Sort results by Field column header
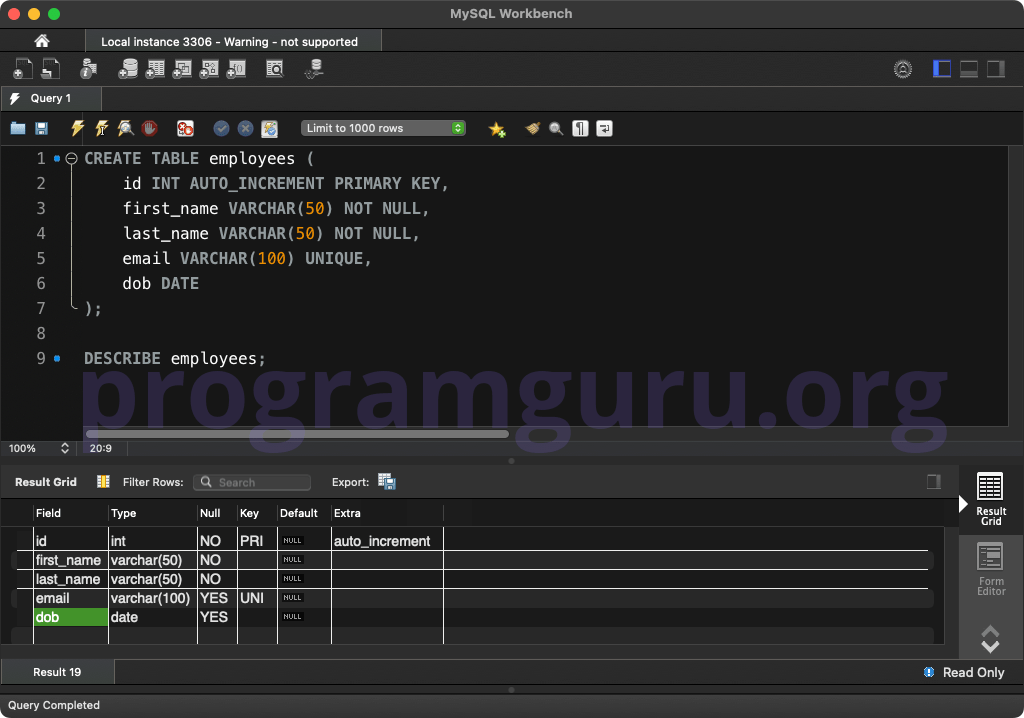Image resolution: width=1024 pixels, height=718 pixels. [71, 513]
